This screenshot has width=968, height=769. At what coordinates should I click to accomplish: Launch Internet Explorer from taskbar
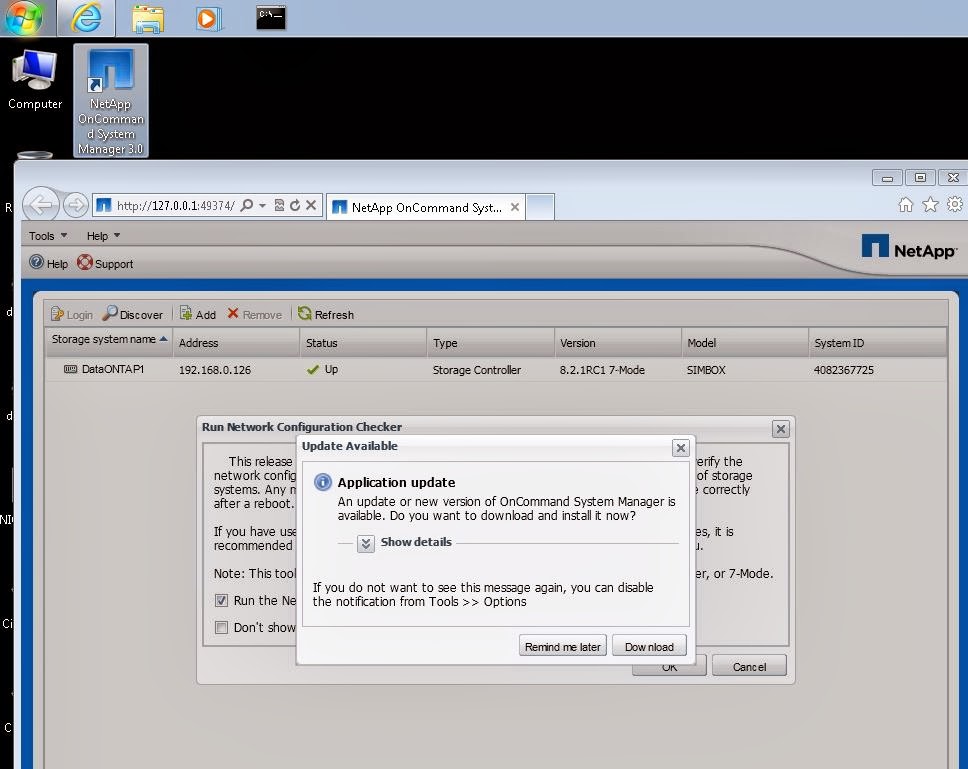[x=86, y=17]
